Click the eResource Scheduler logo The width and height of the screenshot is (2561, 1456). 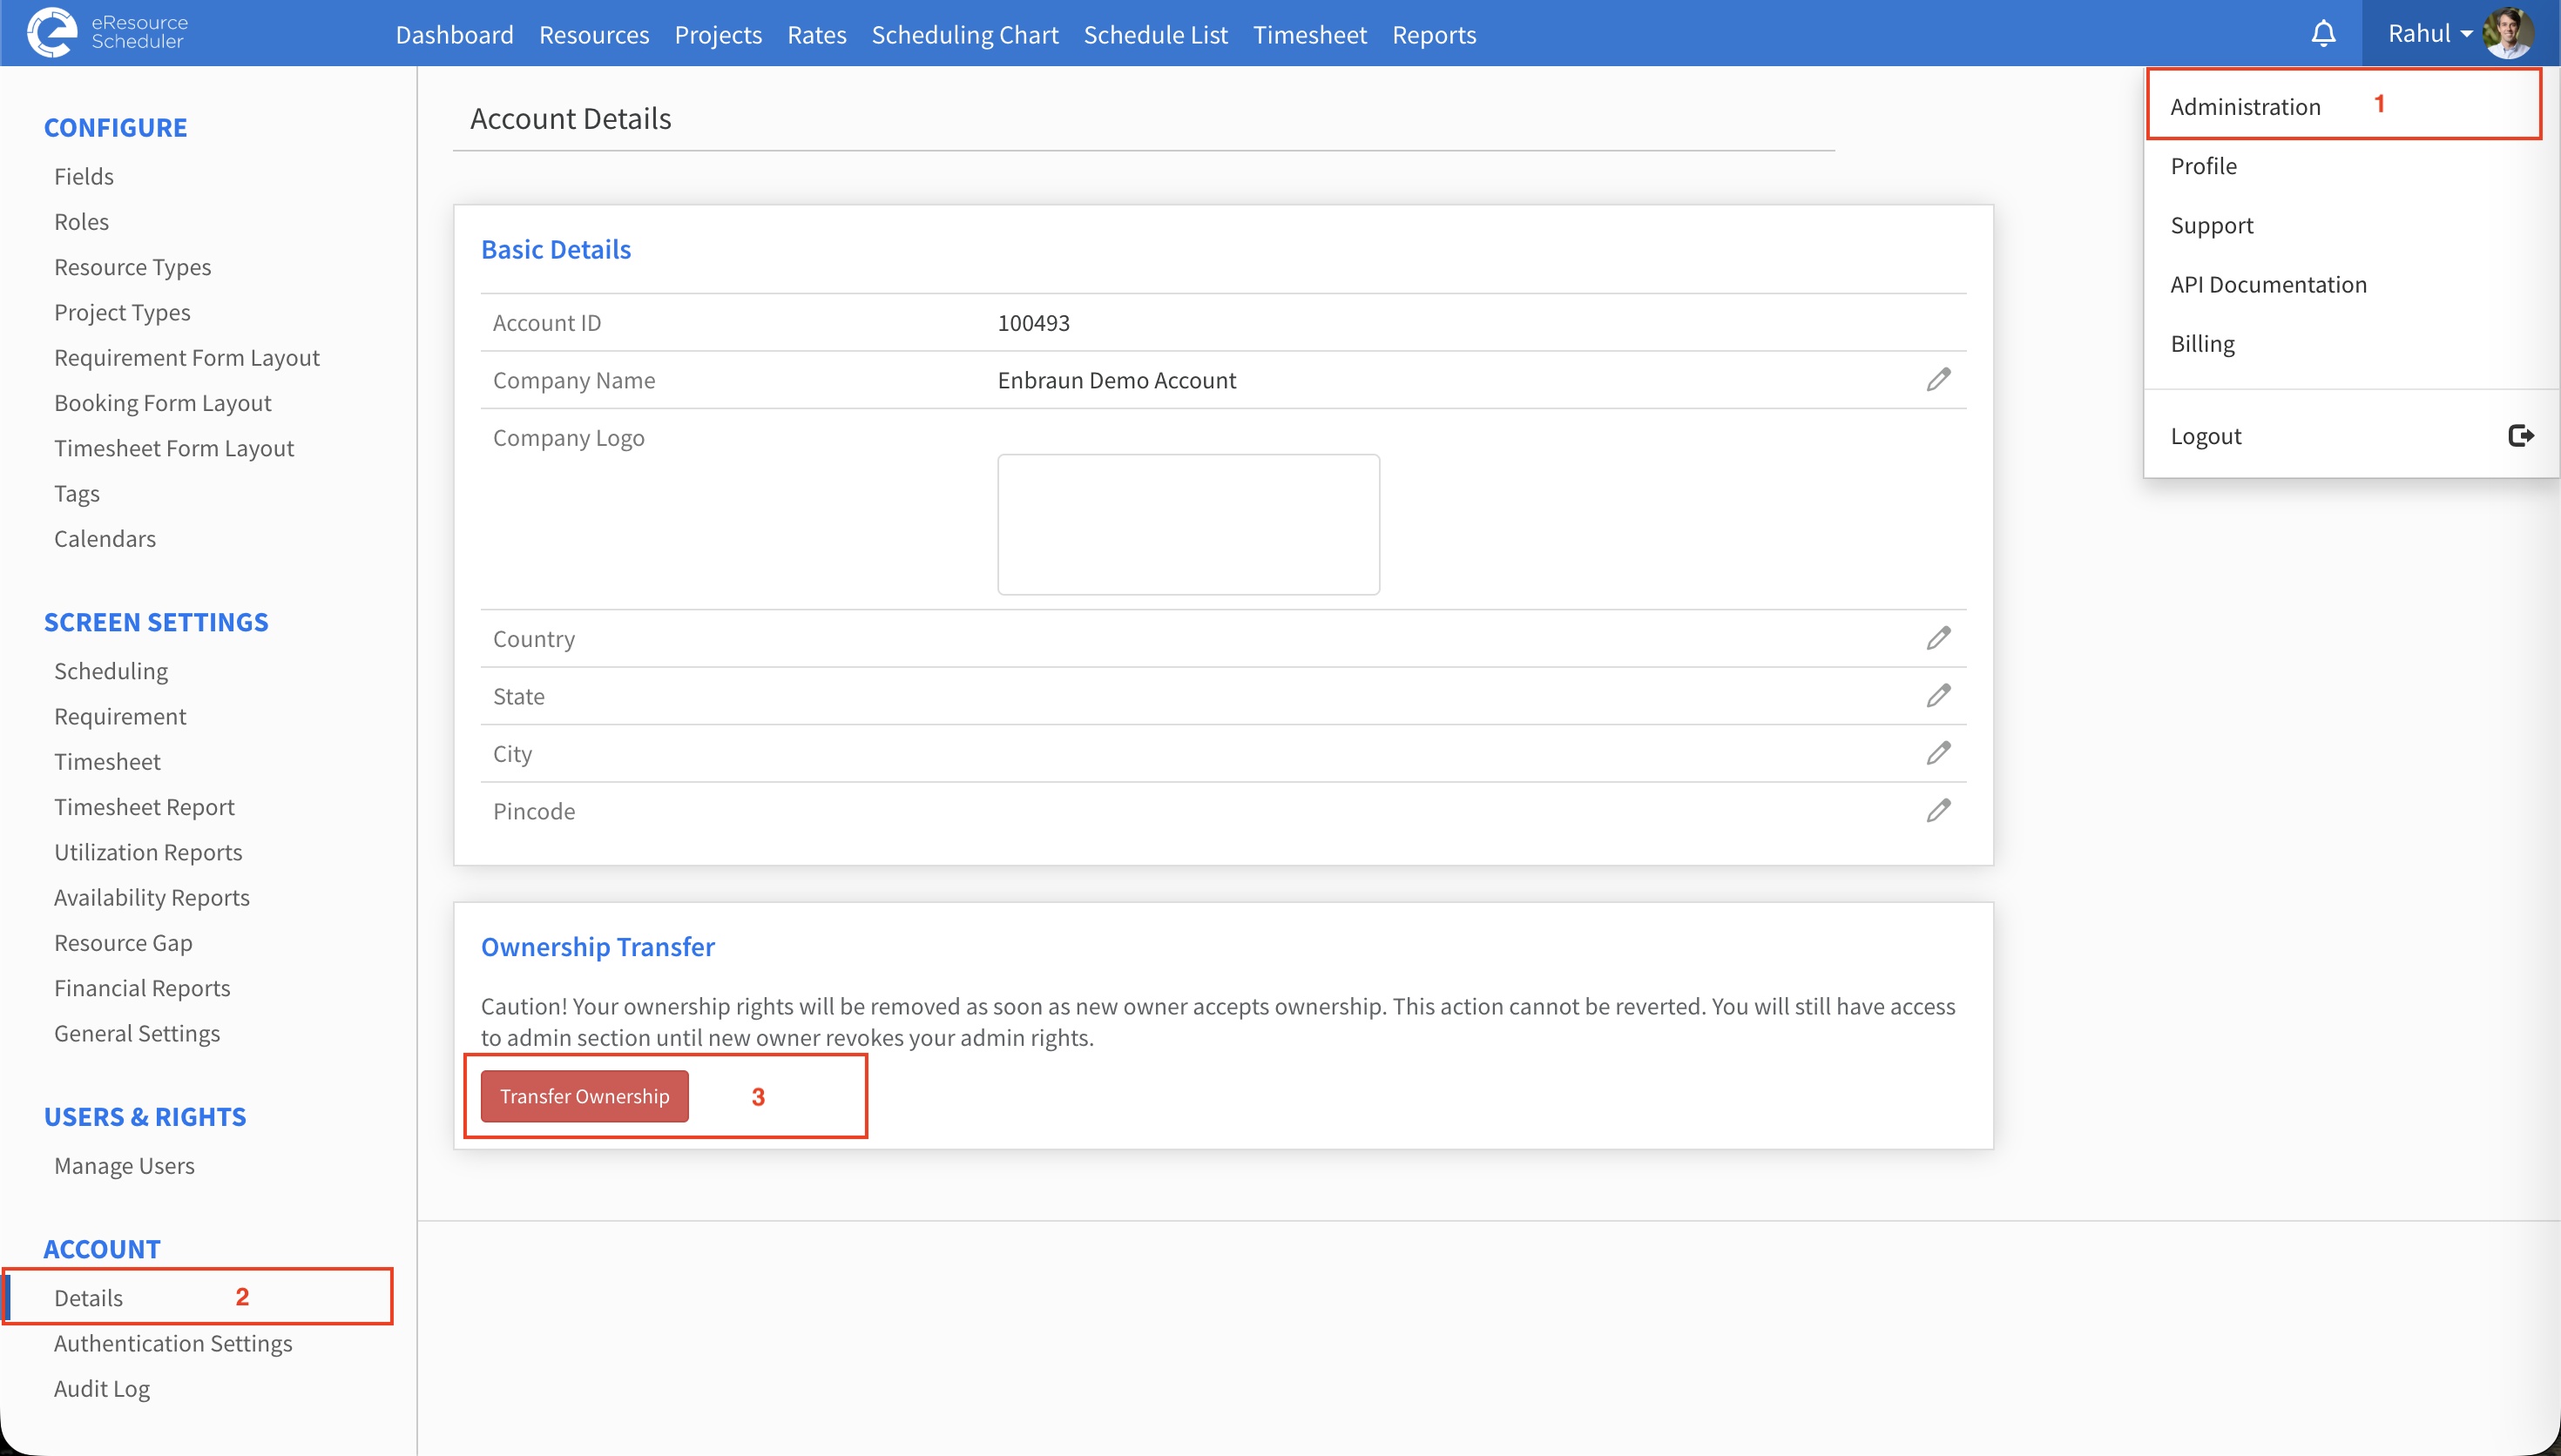107,33
